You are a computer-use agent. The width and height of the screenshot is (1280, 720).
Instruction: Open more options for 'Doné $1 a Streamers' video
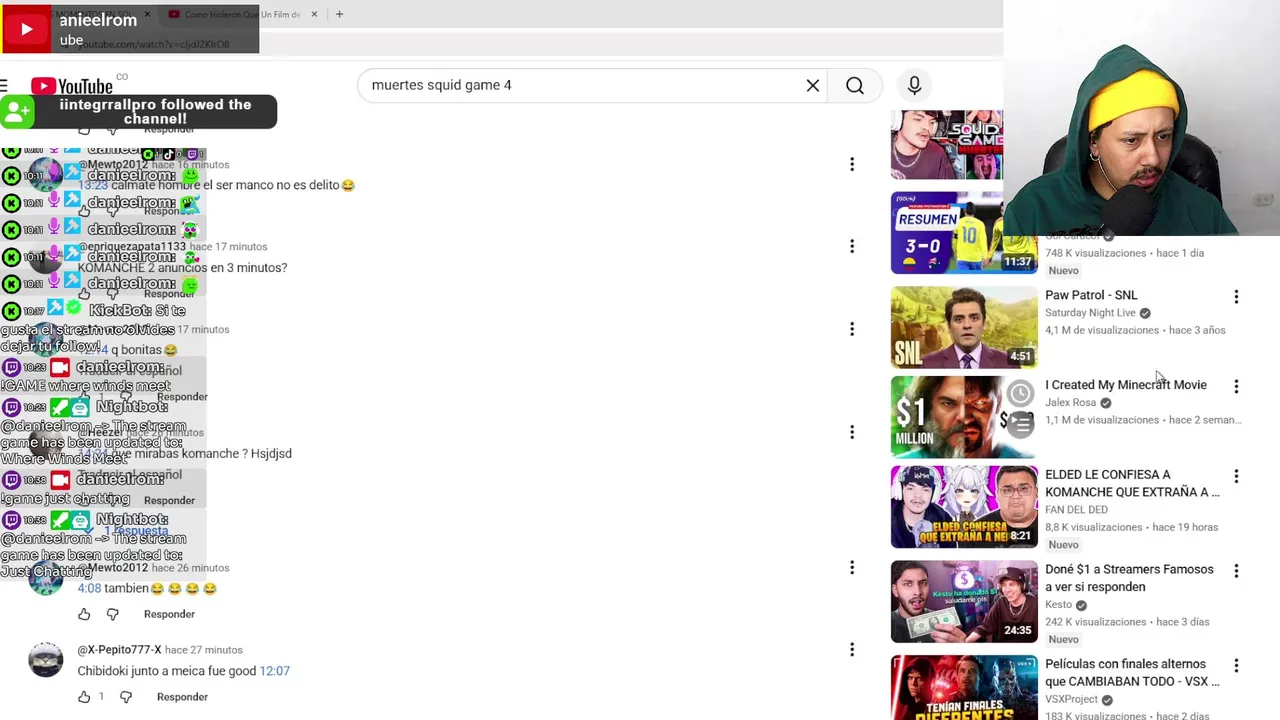tap(1236, 571)
